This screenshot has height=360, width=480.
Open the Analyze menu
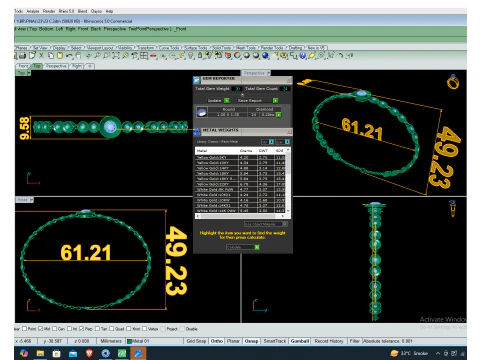coord(33,11)
